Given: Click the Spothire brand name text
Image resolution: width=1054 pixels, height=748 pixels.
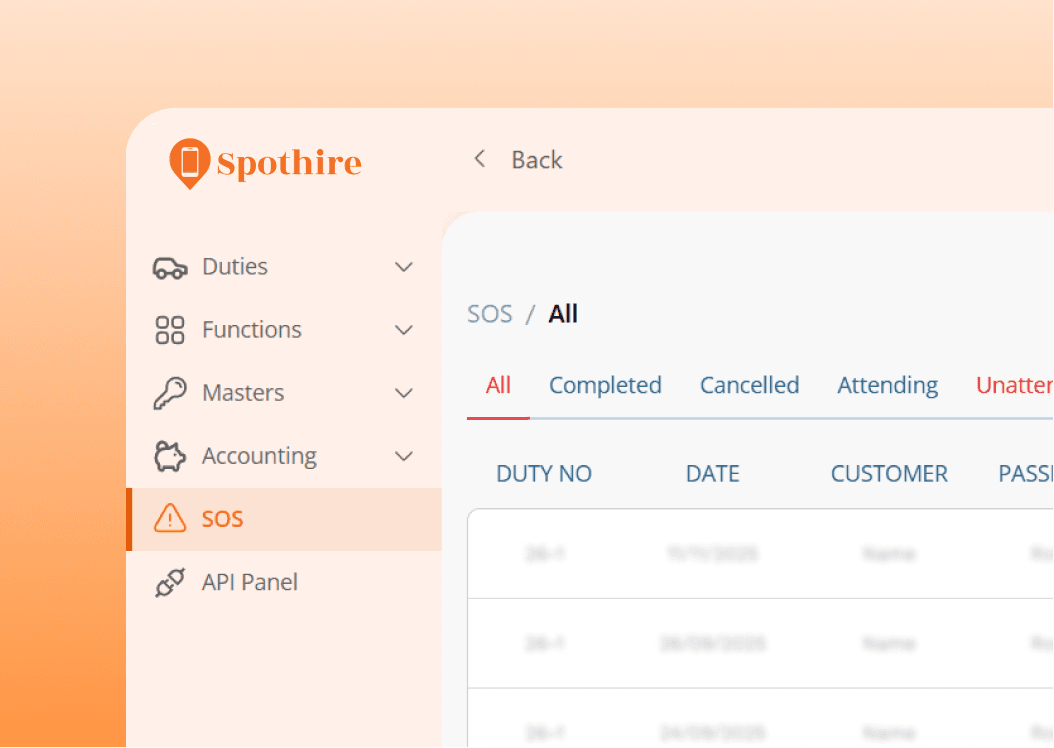Looking at the screenshot, I should tap(289, 163).
